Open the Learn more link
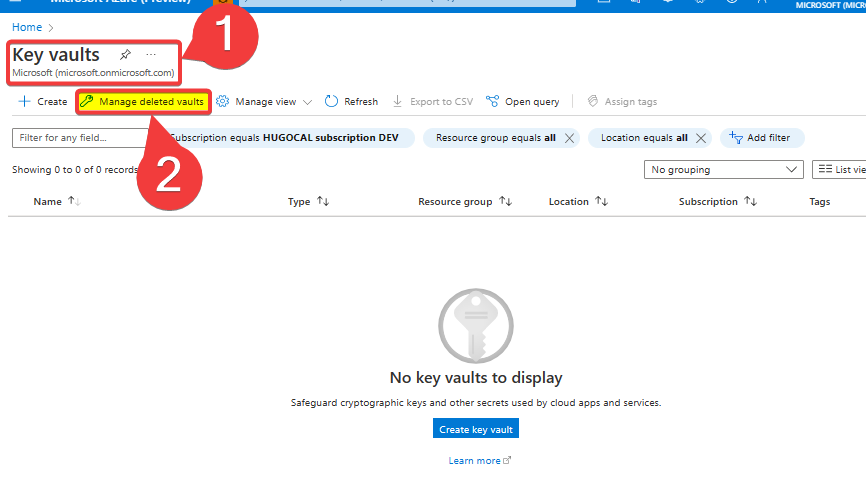Screen dimensions: 866x483 click(x=474, y=460)
